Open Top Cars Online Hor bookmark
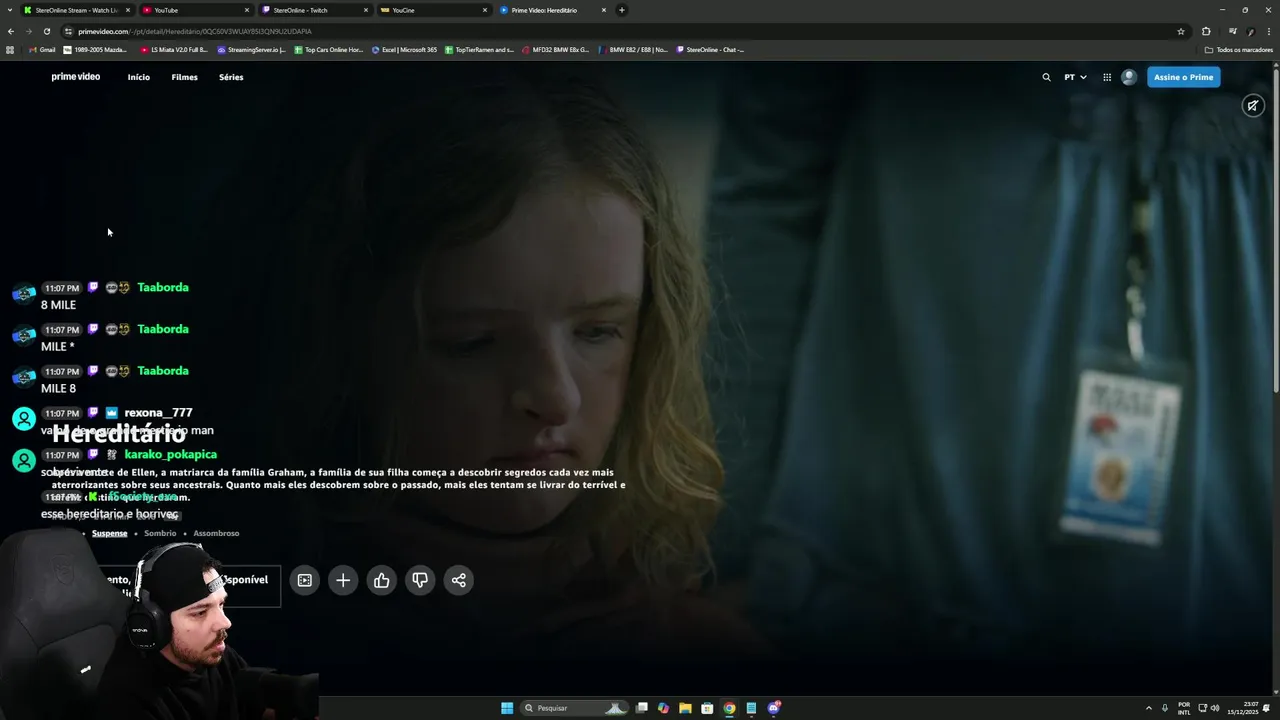Screen dimensions: 1280x720 tap(329, 49)
